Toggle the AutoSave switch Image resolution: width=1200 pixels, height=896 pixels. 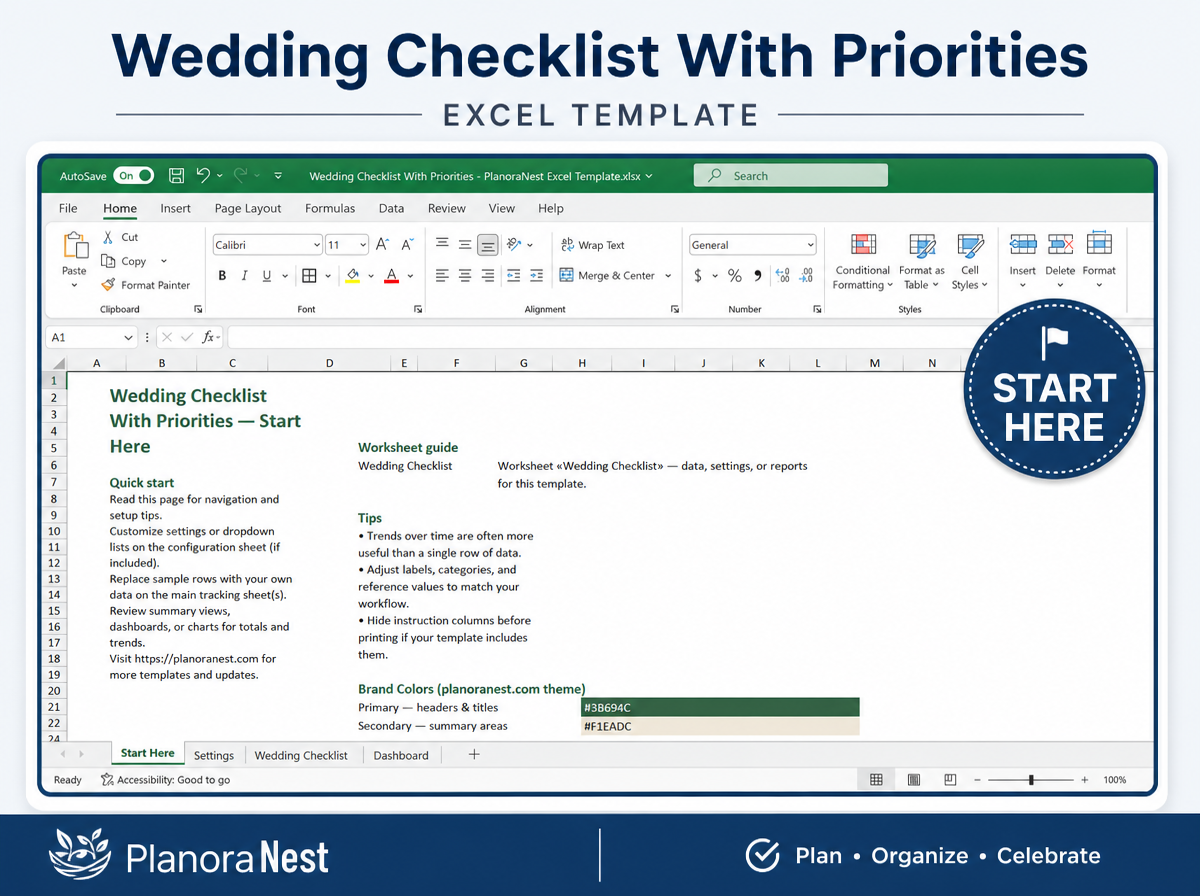pyautogui.click(x=133, y=175)
